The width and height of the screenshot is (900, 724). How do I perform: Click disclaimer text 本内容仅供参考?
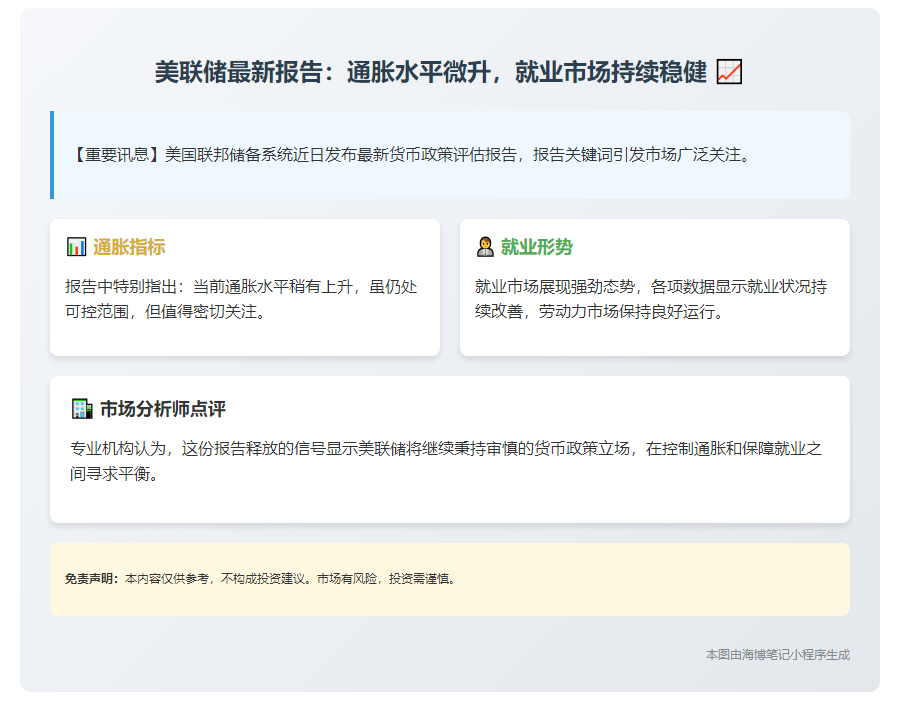(292, 579)
